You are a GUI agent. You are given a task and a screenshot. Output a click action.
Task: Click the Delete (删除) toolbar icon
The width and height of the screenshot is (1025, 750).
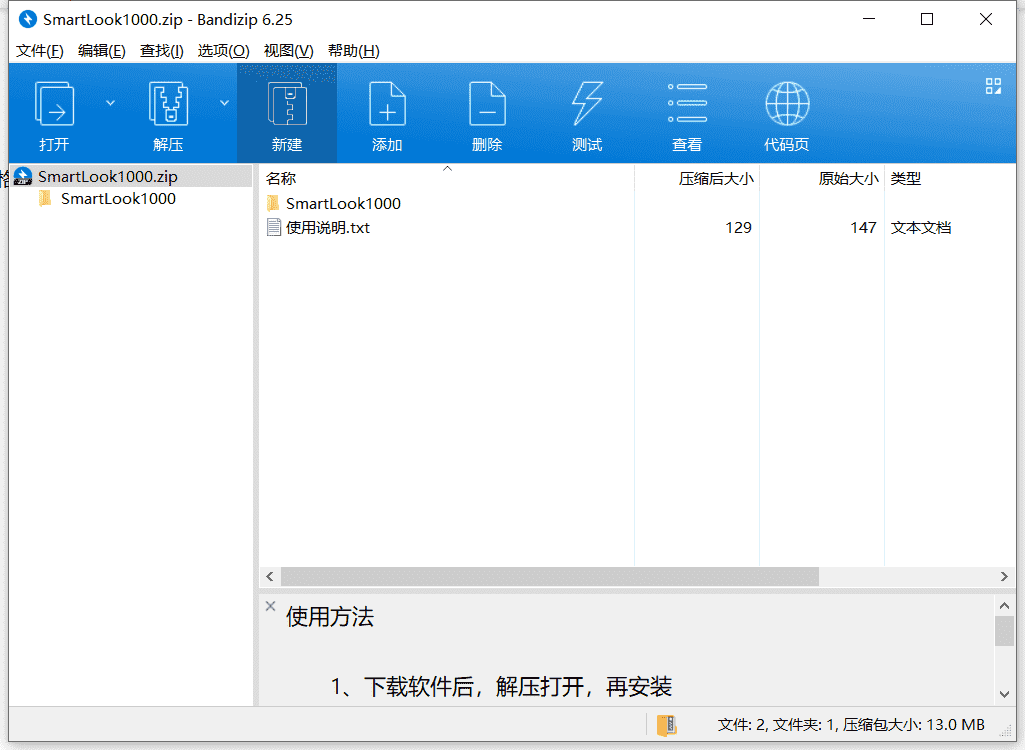pos(487,104)
